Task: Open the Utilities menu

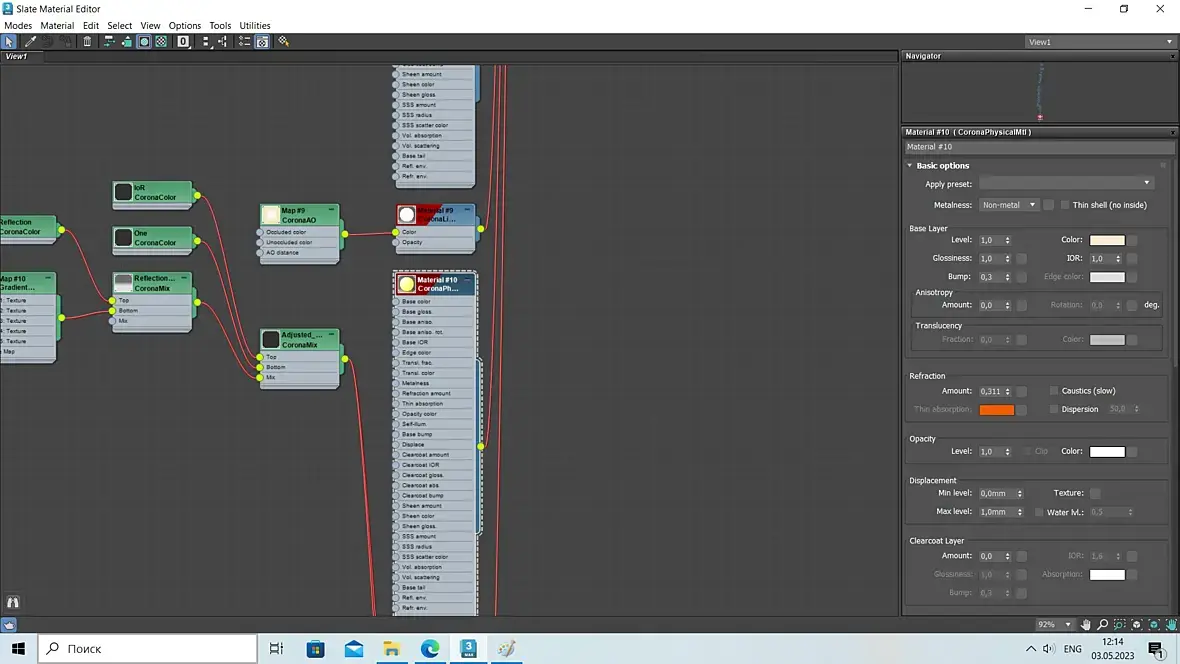Action: pyautogui.click(x=254, y=26)
